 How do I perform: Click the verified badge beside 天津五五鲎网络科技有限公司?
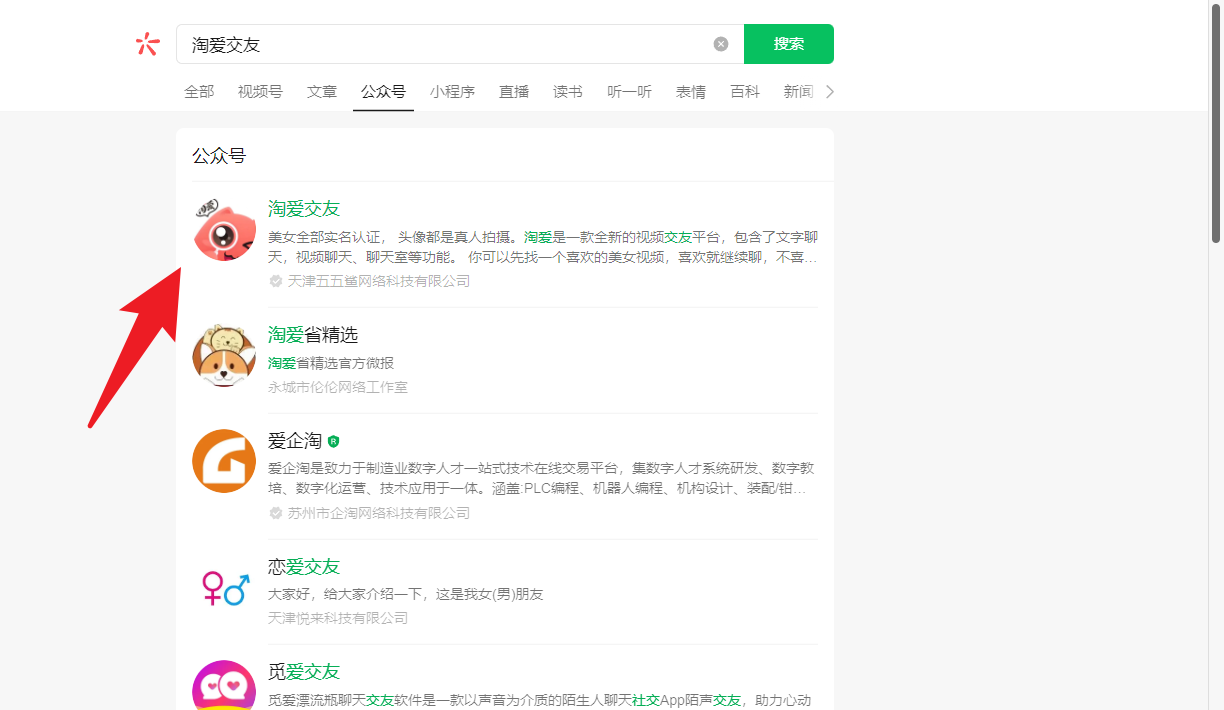click(276, 281)
